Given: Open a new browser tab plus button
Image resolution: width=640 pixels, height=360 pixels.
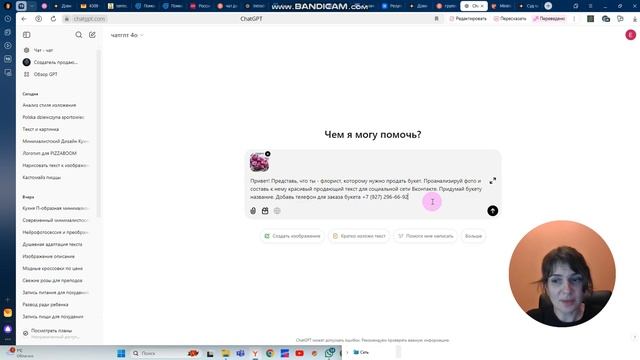Looking at the screenshot, I should [x=548, y=6].
